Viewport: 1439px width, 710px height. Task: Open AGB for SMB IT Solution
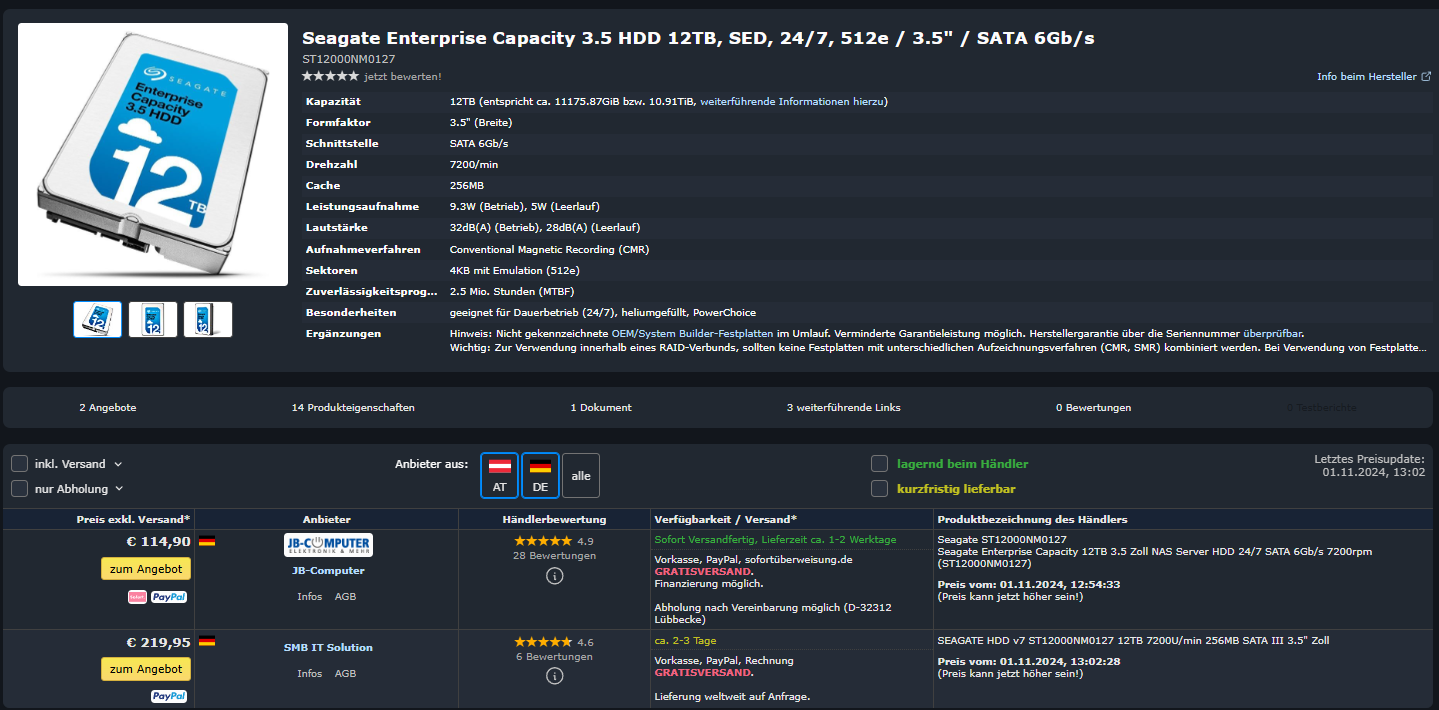[x=345, y=674]
